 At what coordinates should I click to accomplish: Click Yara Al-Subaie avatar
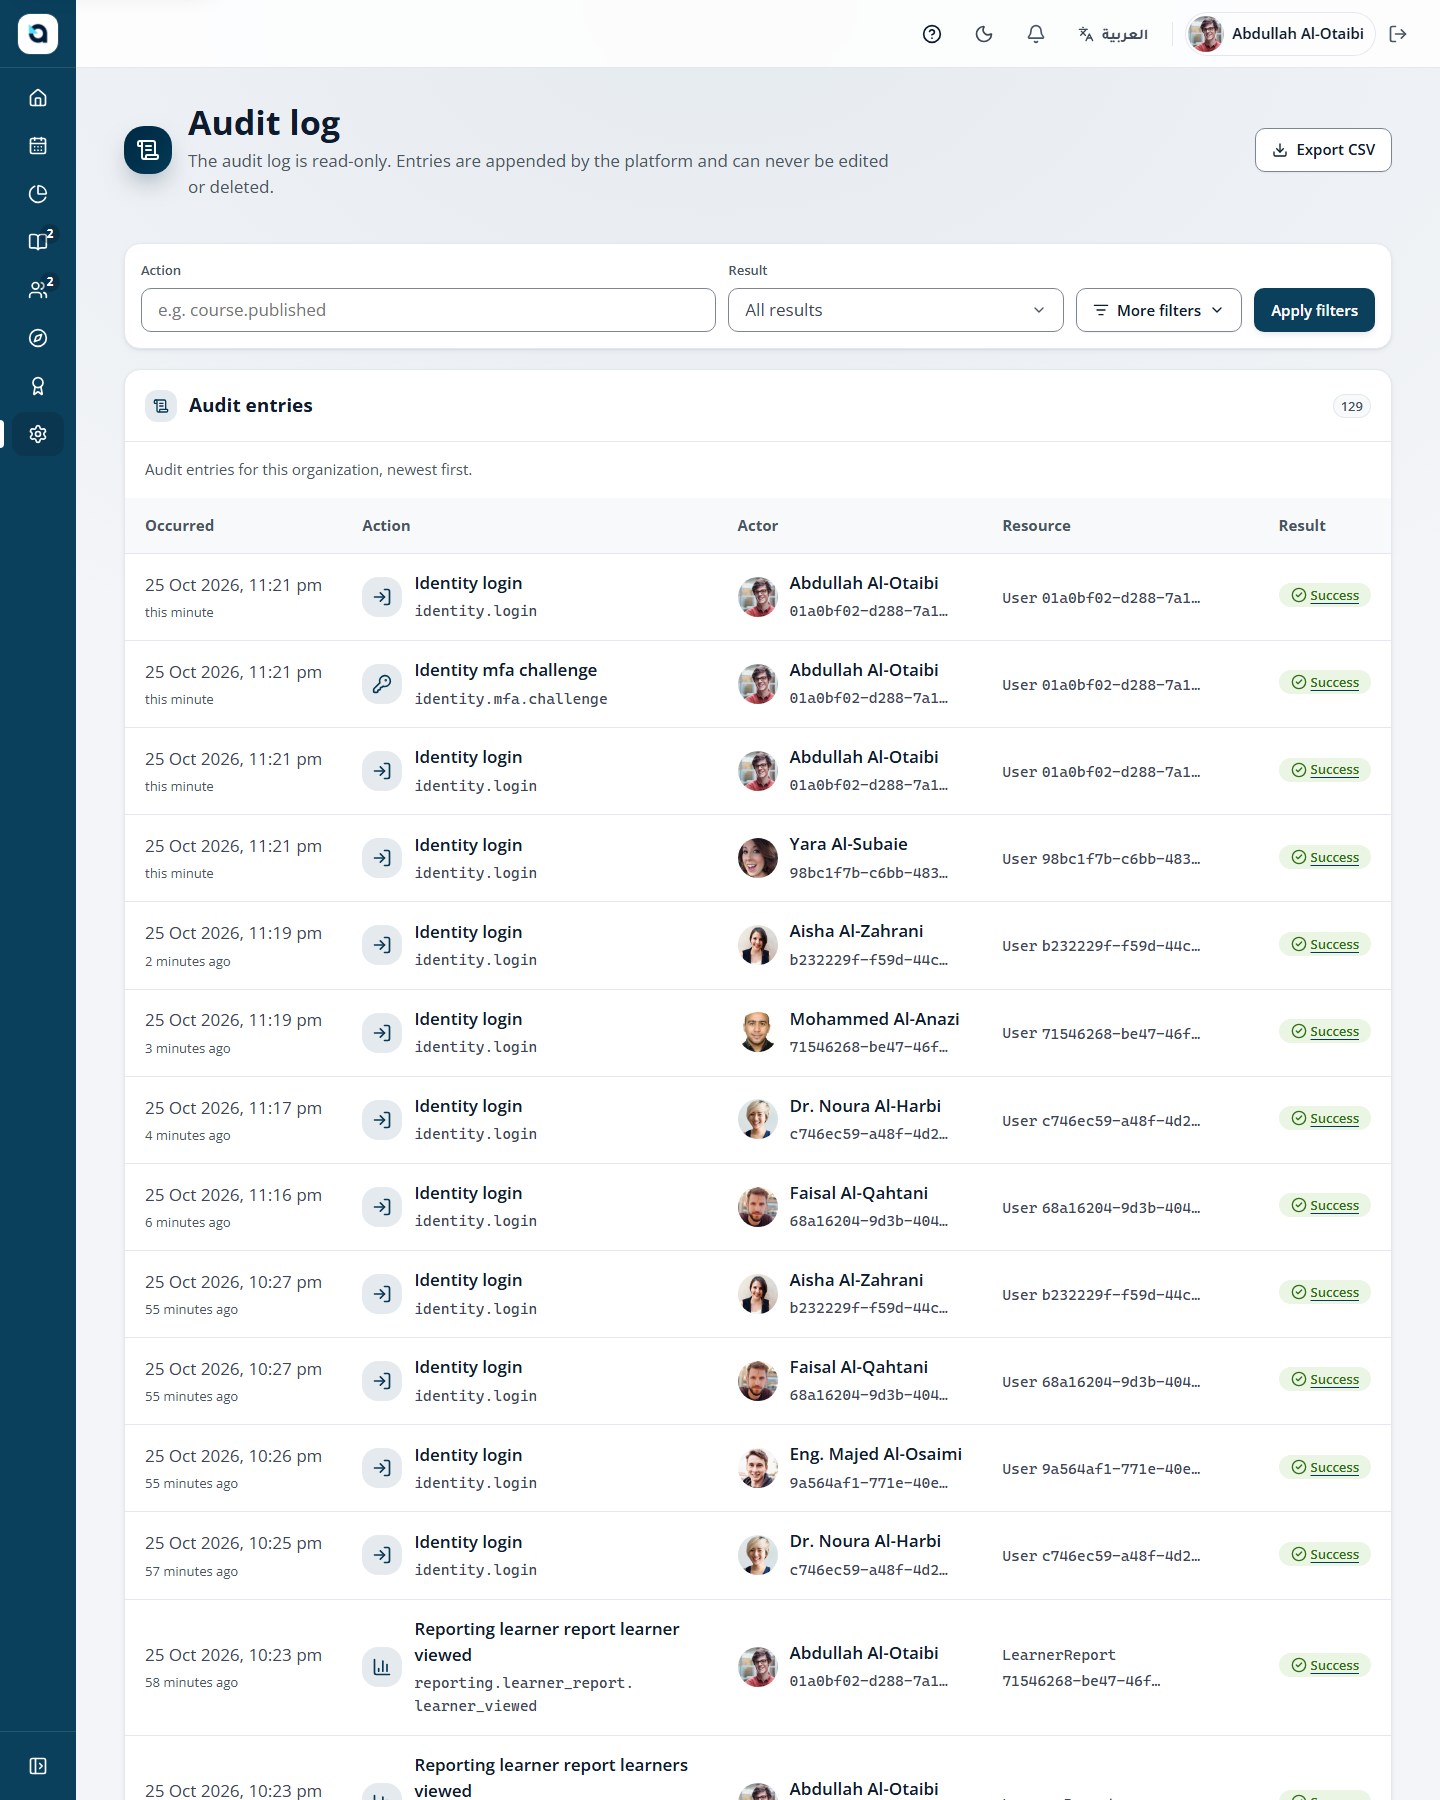pyautogui.click(x=758, y=858)
